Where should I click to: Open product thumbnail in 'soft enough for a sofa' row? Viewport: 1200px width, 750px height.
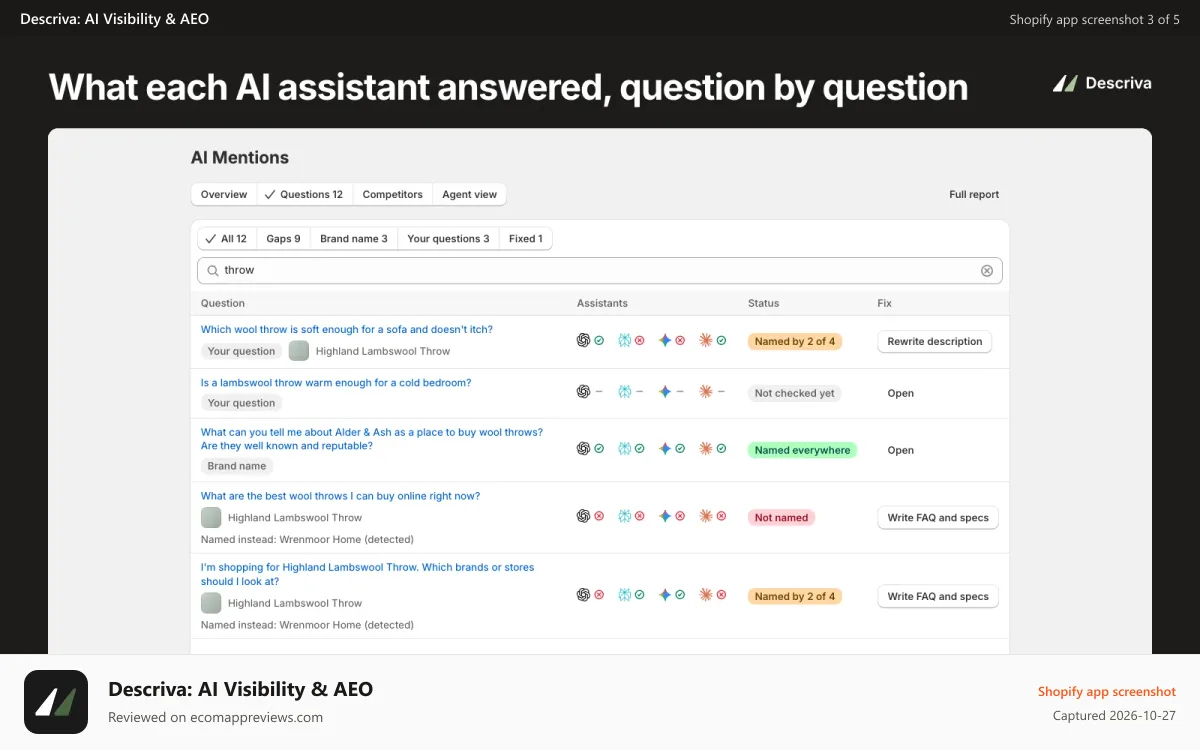299,351
